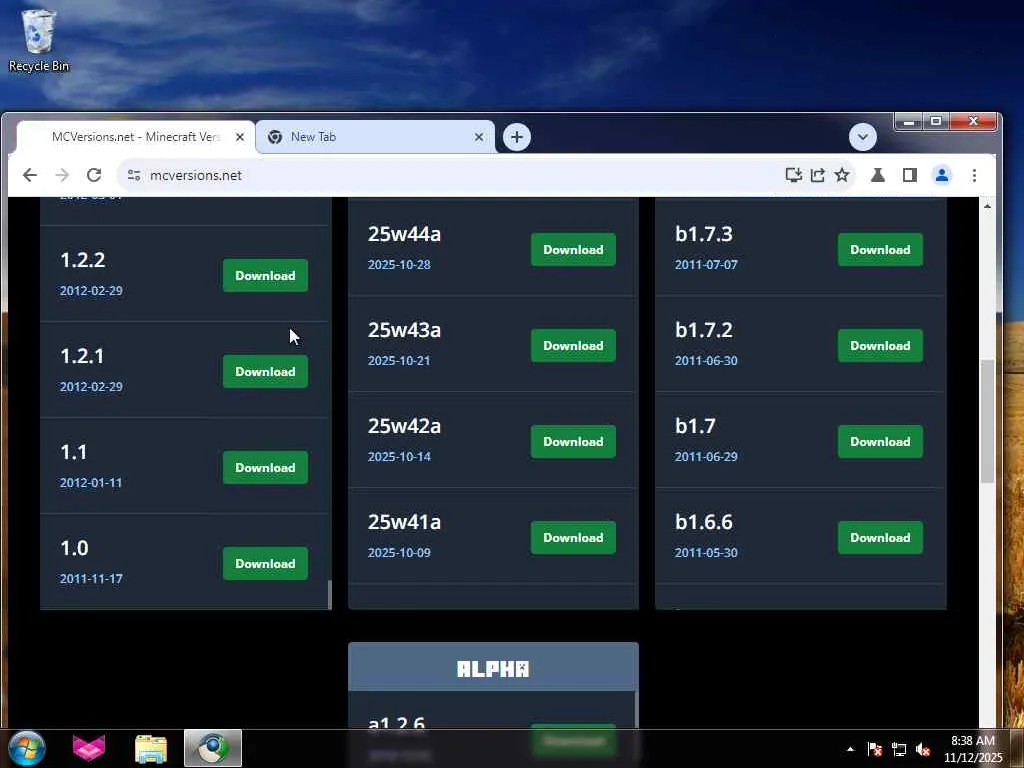The height and width of the screenshot is (768, 1024).
Task: Click the Chrome taskbar button
Action: (x=213, y=748)
